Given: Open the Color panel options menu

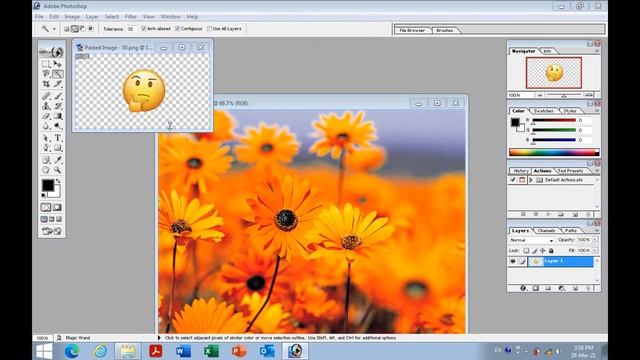Looking at the screenshot, I should 597,111.
